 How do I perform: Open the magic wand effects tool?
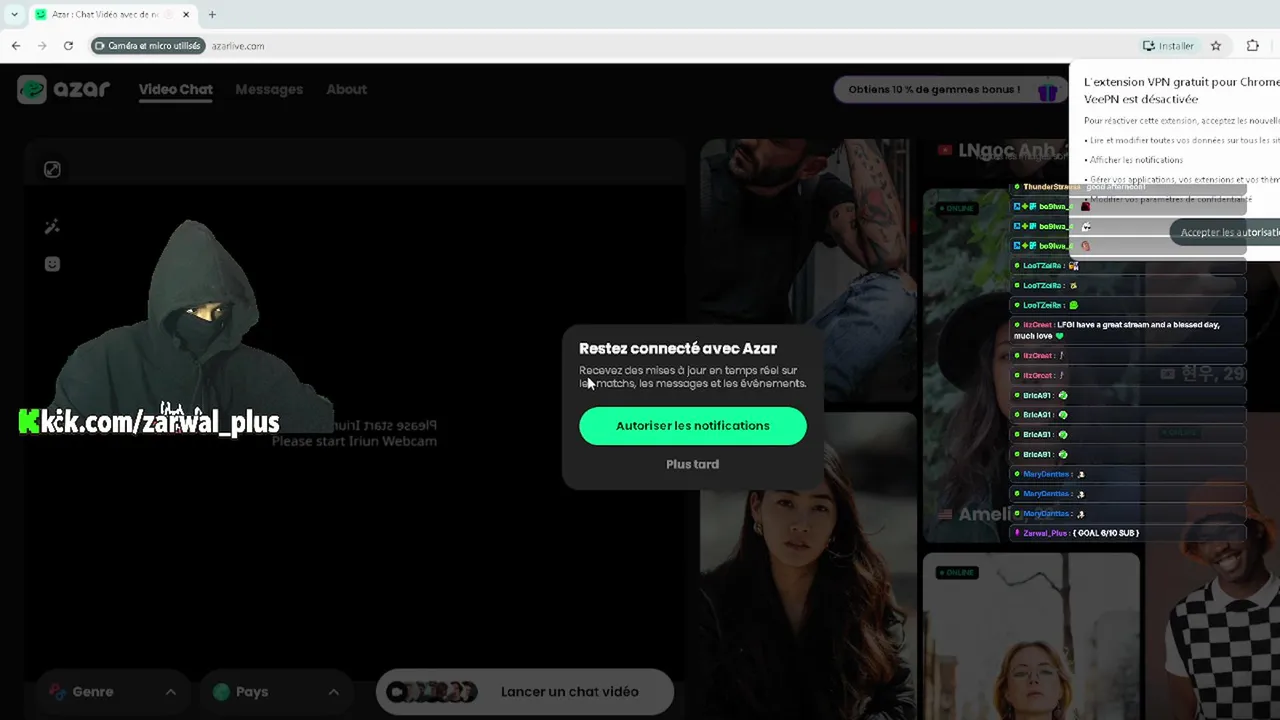(52, 226)
